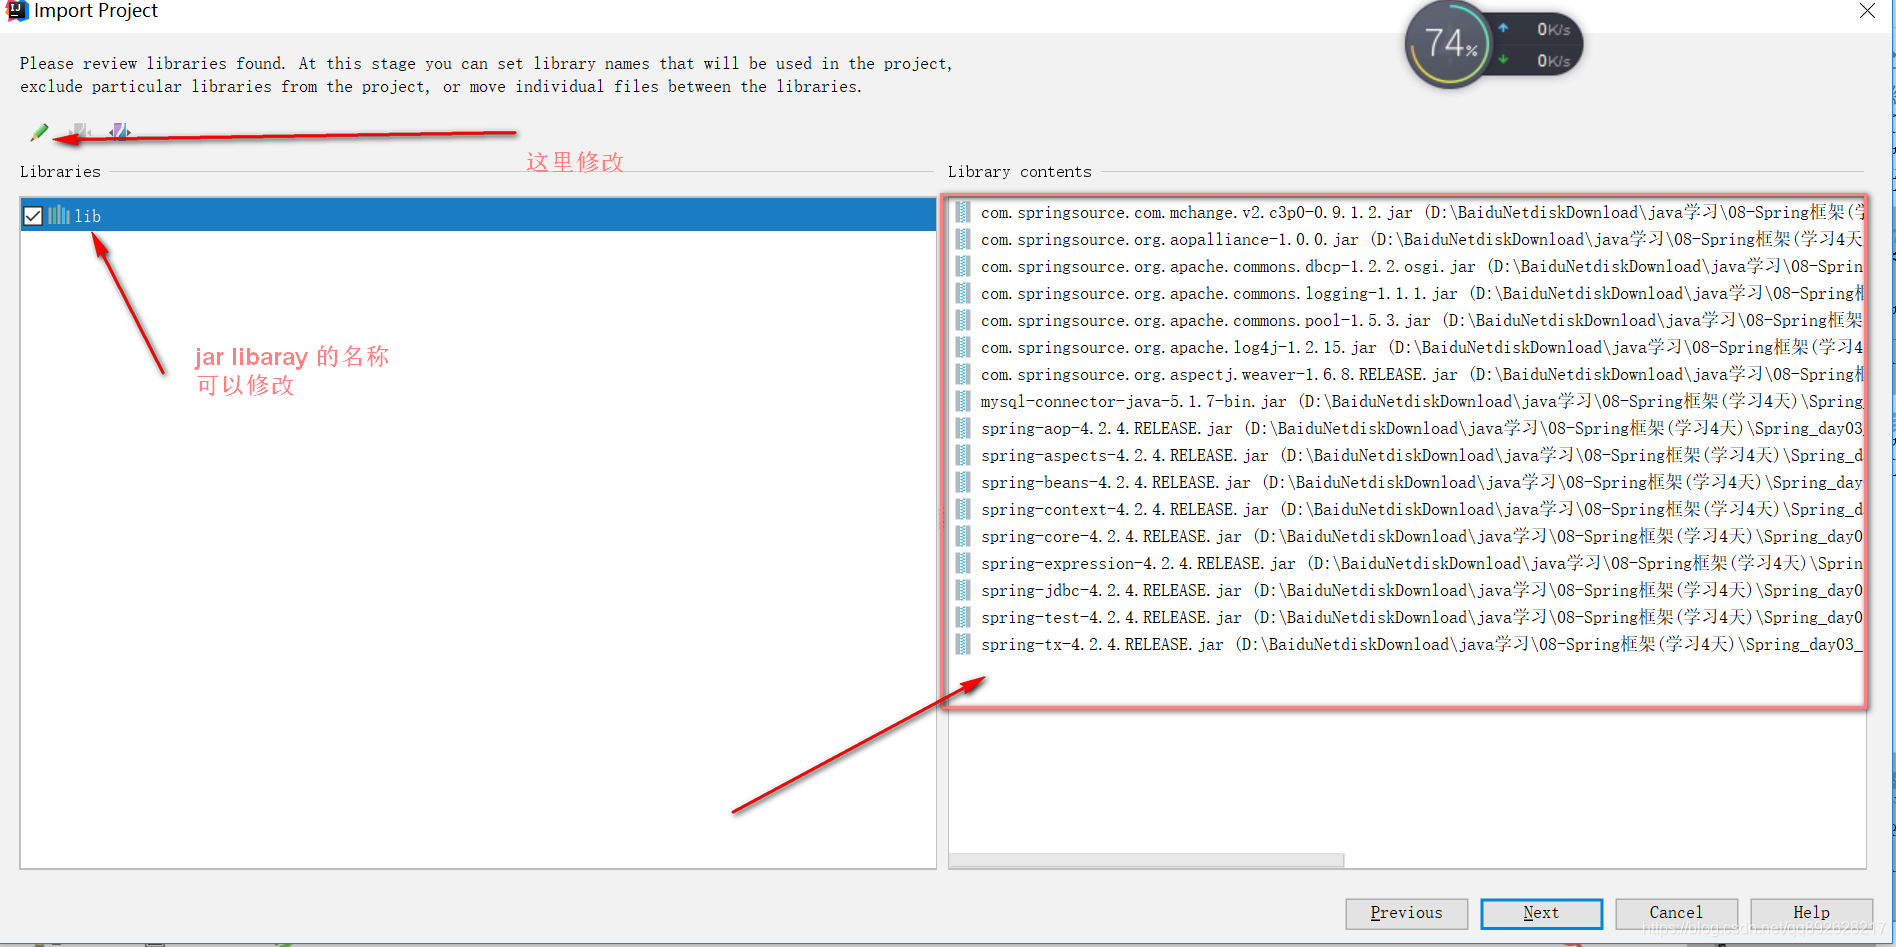The image size is (1896, 947).
Task: Go back with the Previous button
Action: tap(1406, 913)
